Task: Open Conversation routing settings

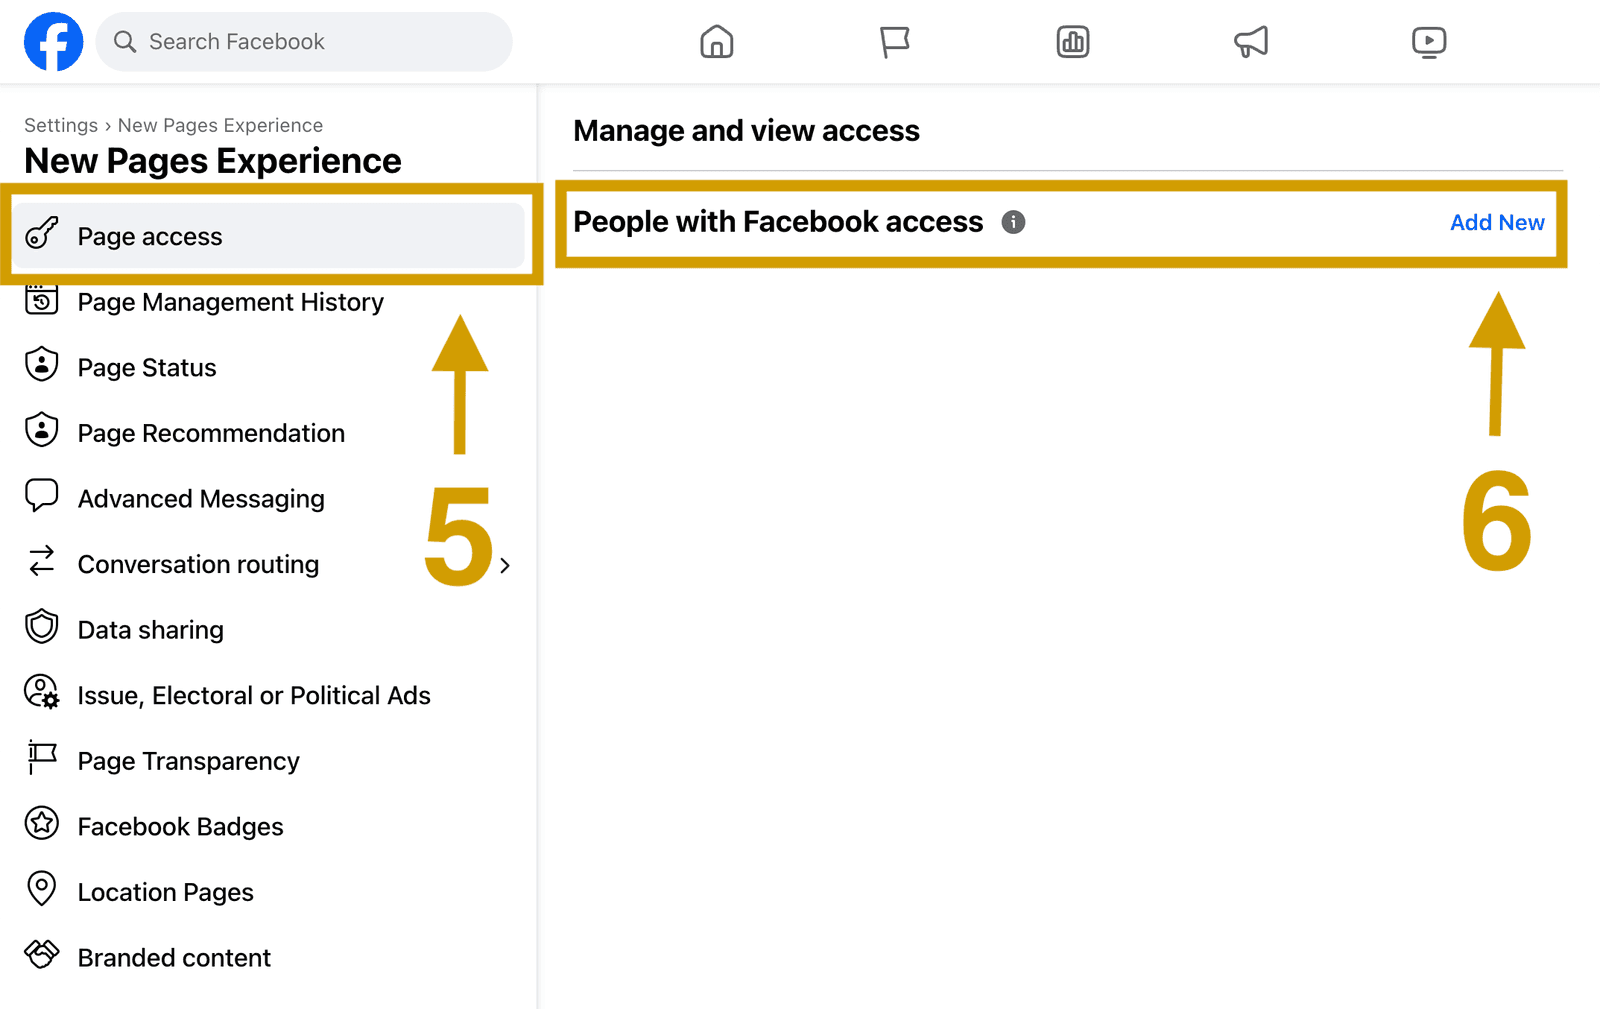Action: (198, 564)
